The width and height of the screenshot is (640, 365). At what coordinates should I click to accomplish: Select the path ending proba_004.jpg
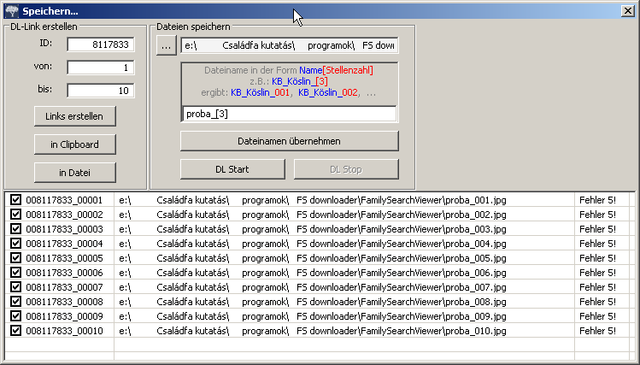pyautogui.click(x=313, y=243)
